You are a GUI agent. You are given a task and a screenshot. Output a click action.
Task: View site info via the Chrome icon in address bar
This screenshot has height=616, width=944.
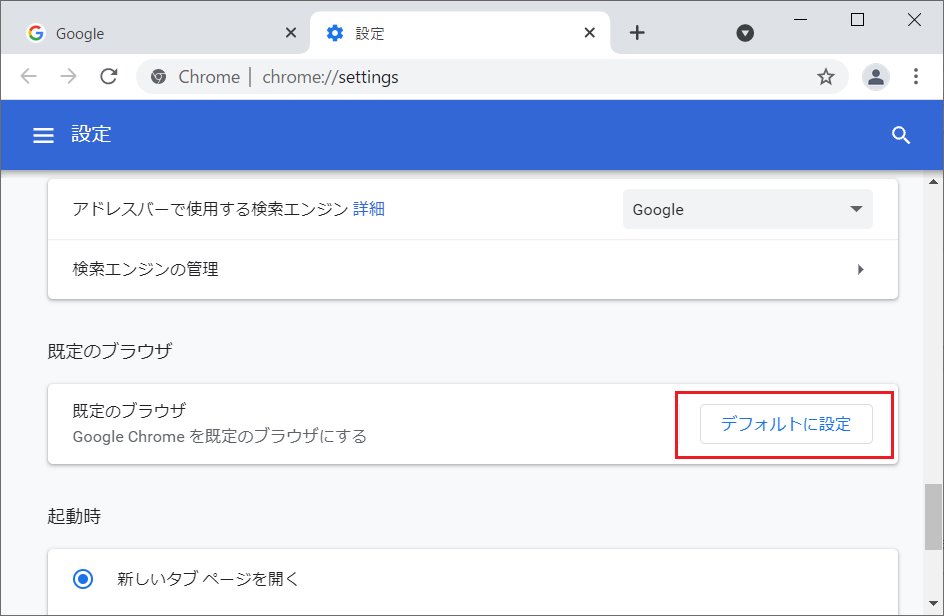click(158, 77)
